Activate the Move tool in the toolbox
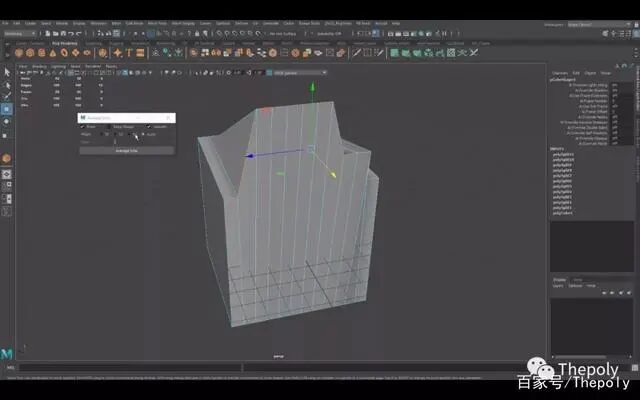The width and height of the screenshot is (640, 400). (x=7, y=109)
